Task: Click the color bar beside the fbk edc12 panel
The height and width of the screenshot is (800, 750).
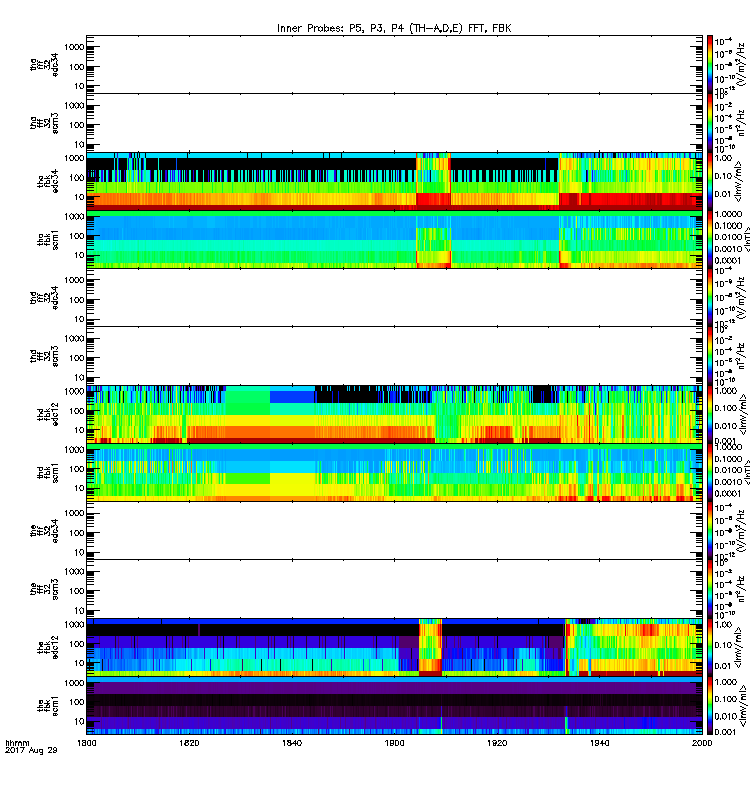Action: 710,647
